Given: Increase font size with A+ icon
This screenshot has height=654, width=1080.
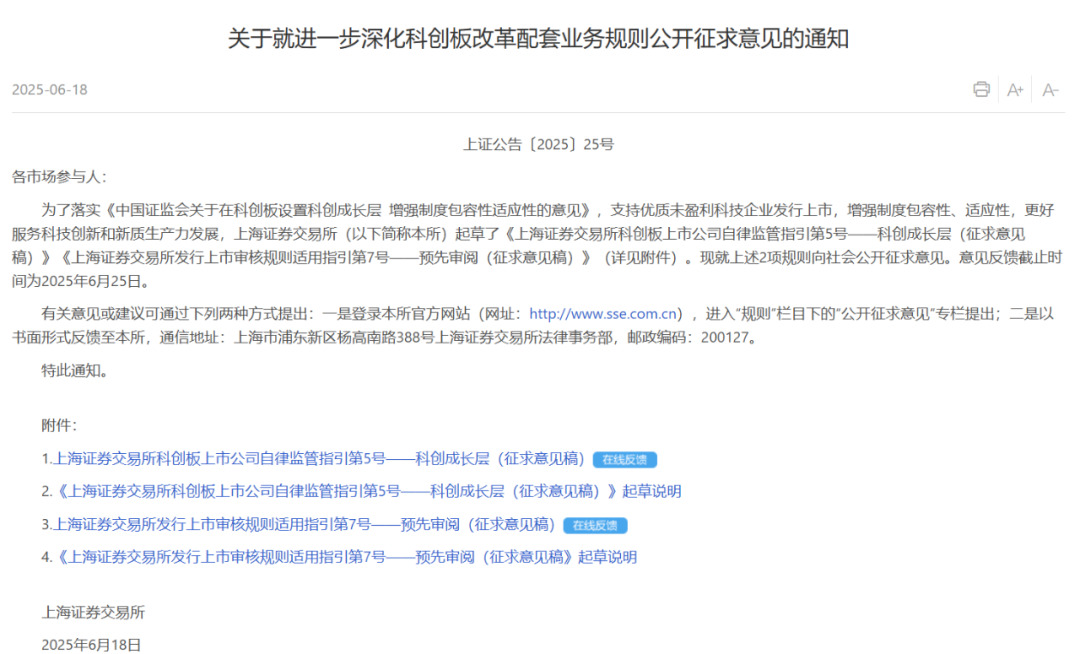Looking at the screenshot, I should (1015, 90).
